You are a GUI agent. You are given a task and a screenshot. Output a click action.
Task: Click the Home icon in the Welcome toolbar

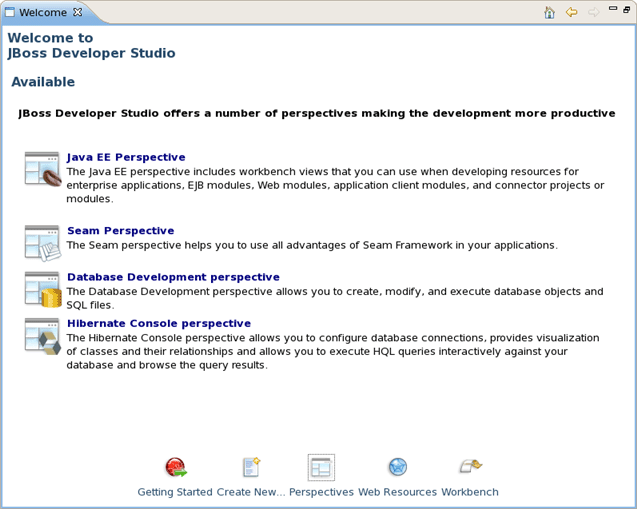click(x=549, y=13)
